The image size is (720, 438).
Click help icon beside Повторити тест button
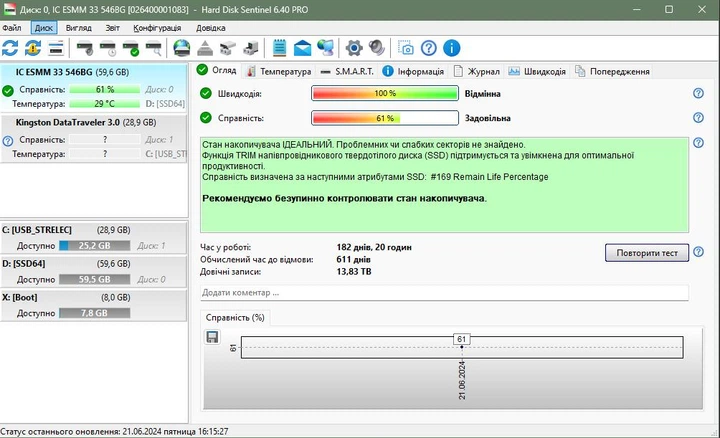coord(698,252)
